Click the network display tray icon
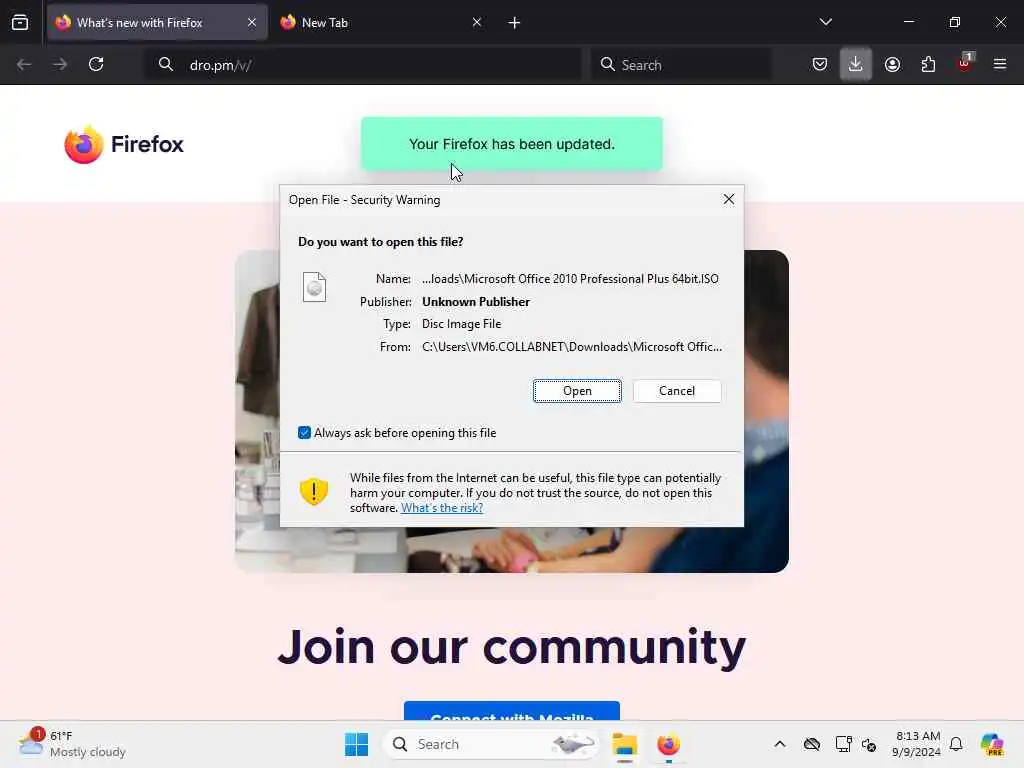 [x=843, y=744]
